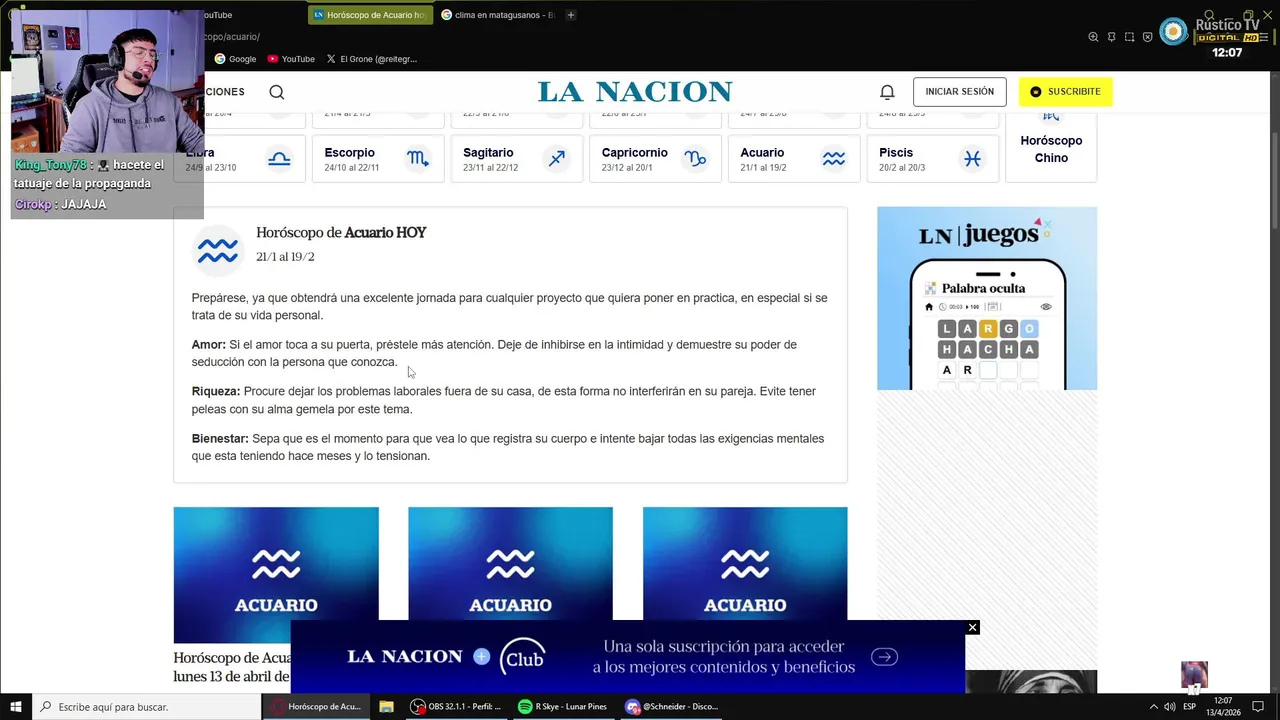Click the bold Riqueza: label
This screenshot has width=1280, height=720.
click(216, 392)
